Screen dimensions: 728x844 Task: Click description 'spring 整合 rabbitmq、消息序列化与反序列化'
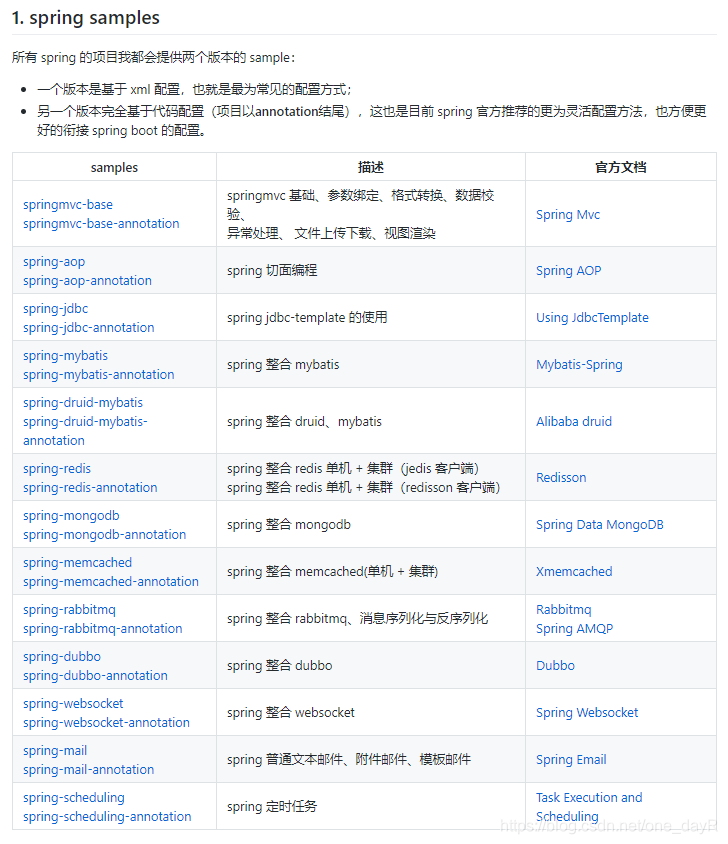[x=358, y=618]
